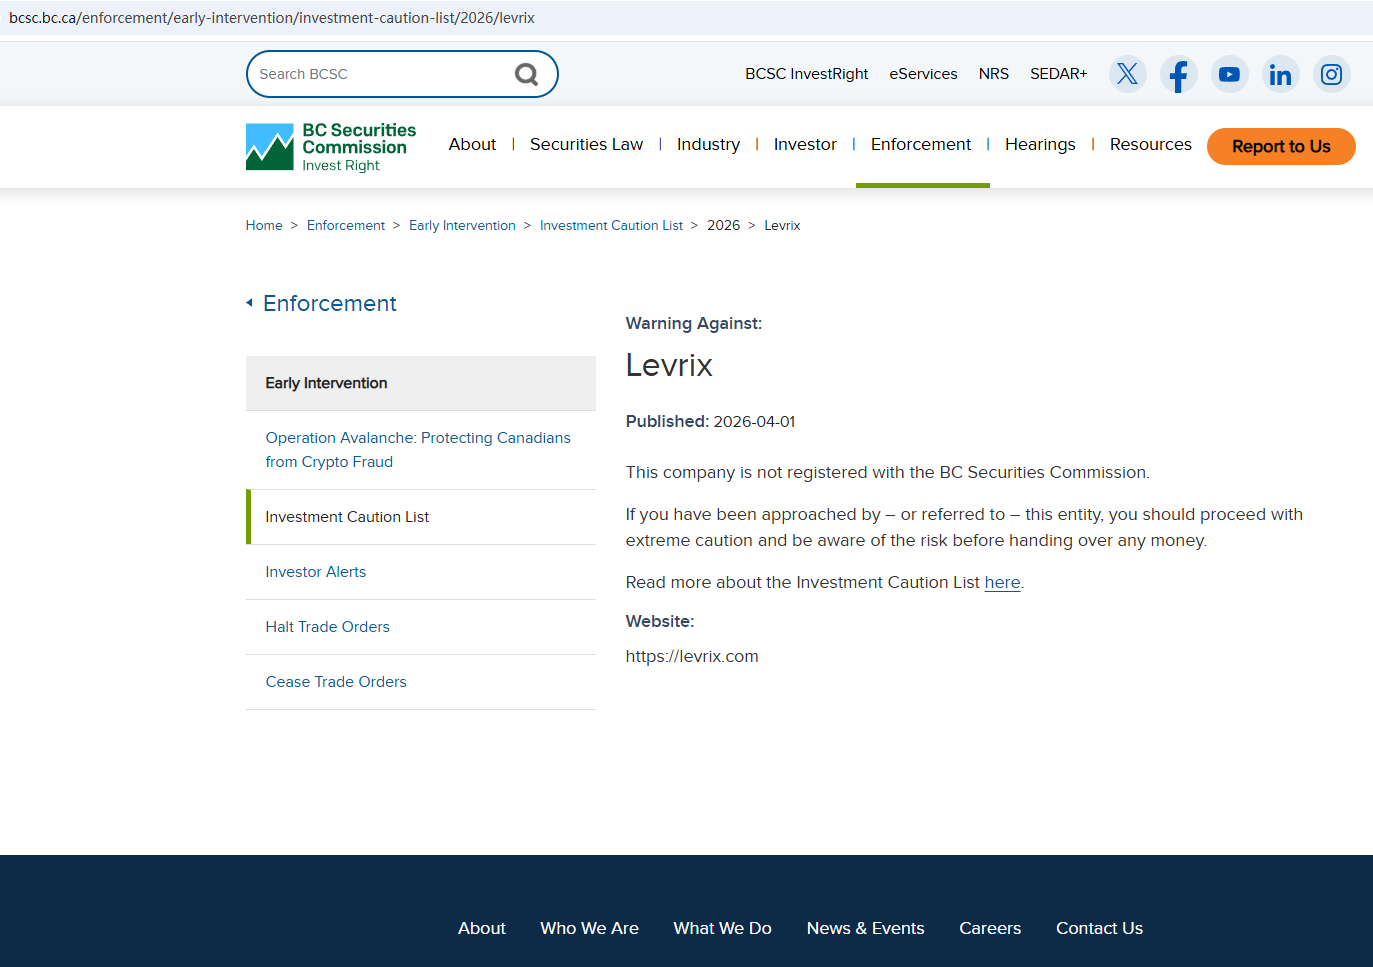Click Enforcement in the breadcrumb

pos(346,225)
